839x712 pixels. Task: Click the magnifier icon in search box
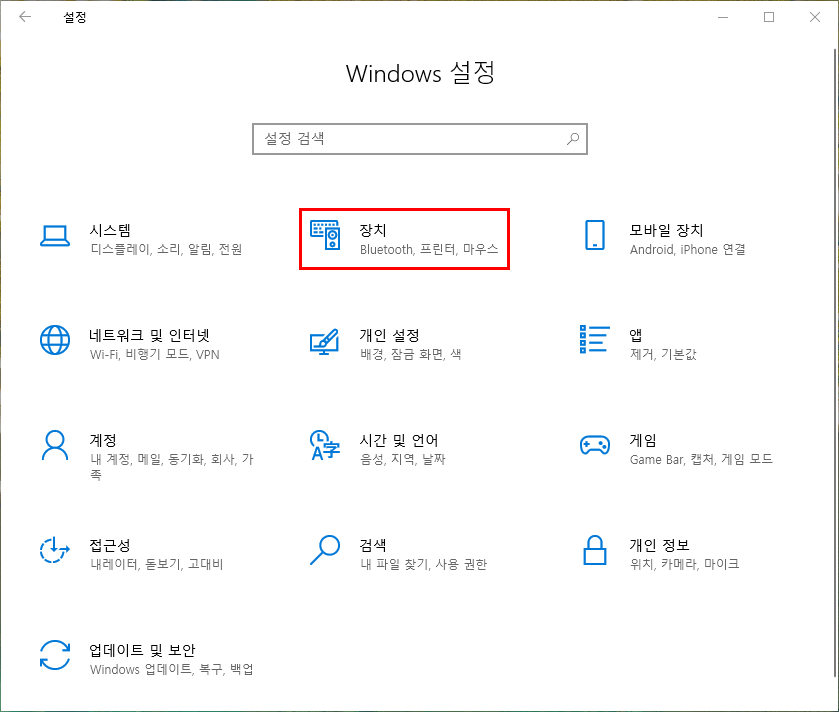[573, 139]
